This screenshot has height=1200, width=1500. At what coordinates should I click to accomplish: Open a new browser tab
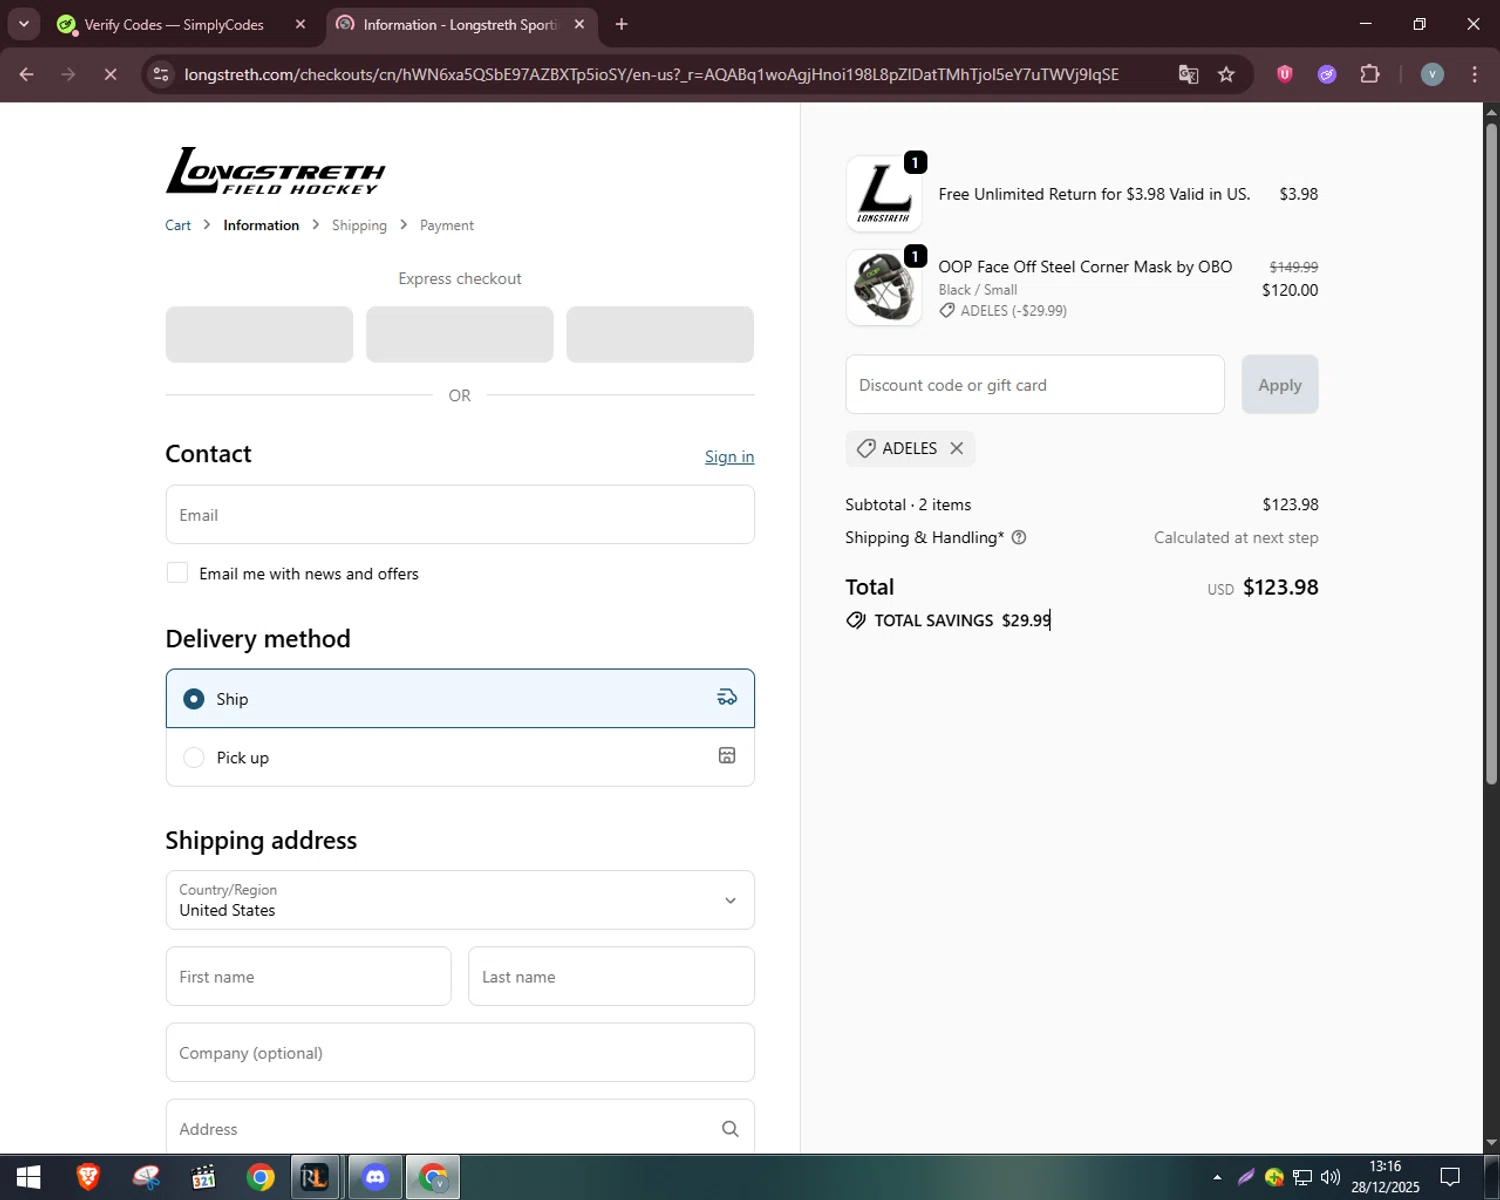click(621, 24)
